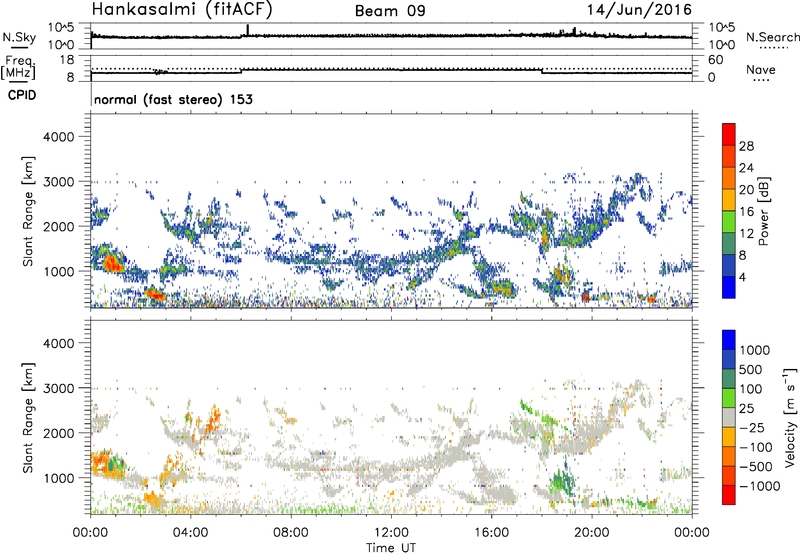The image size is (800, 554).
Task: Click the '28' label on Power color bar
Action: pos(746,146)
